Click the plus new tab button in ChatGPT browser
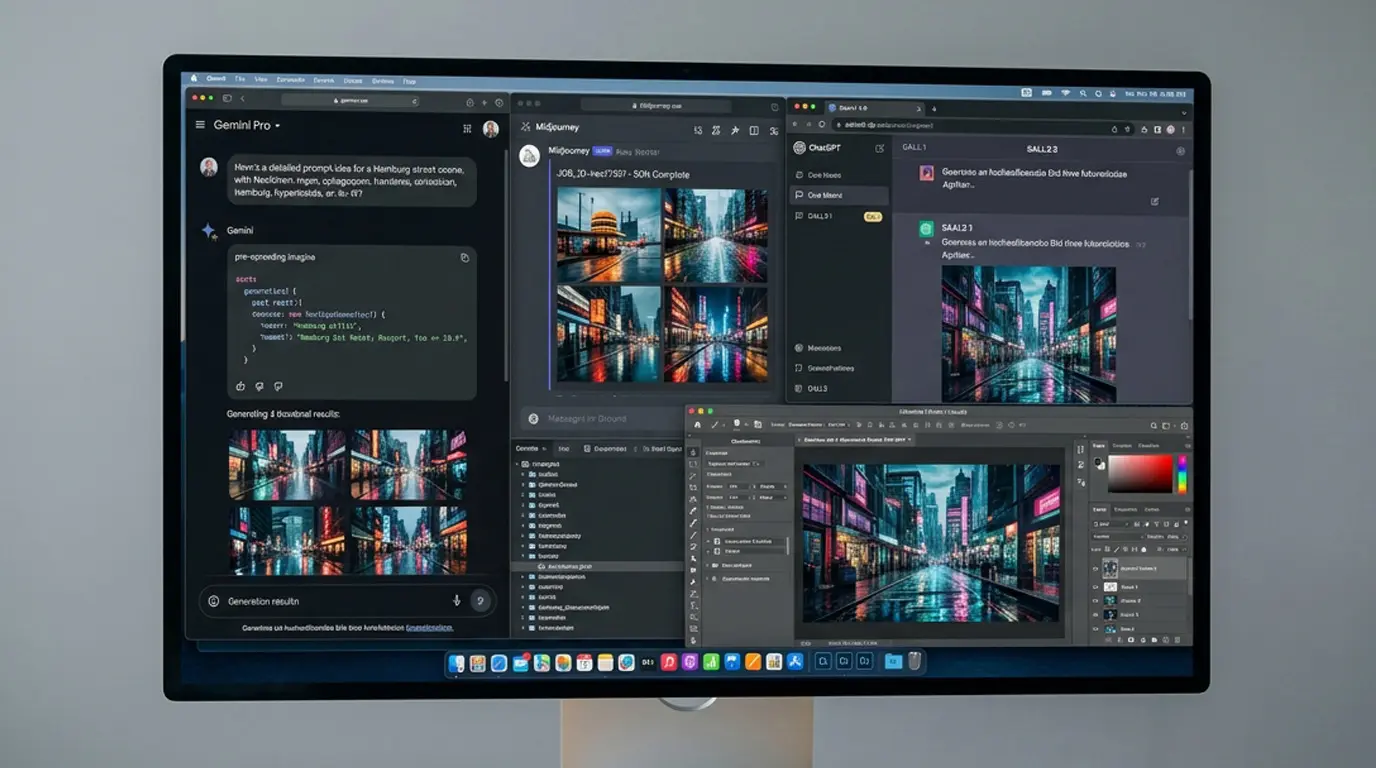Viewport: 1376px width, 768px height. [934, 108]
